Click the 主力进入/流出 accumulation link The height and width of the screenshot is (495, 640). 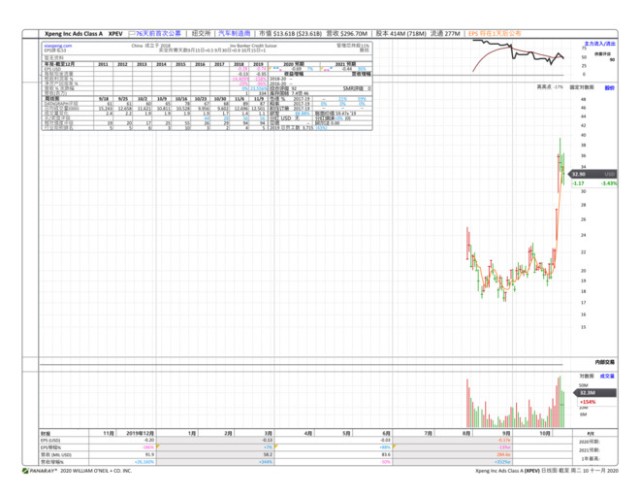(600, 44)
